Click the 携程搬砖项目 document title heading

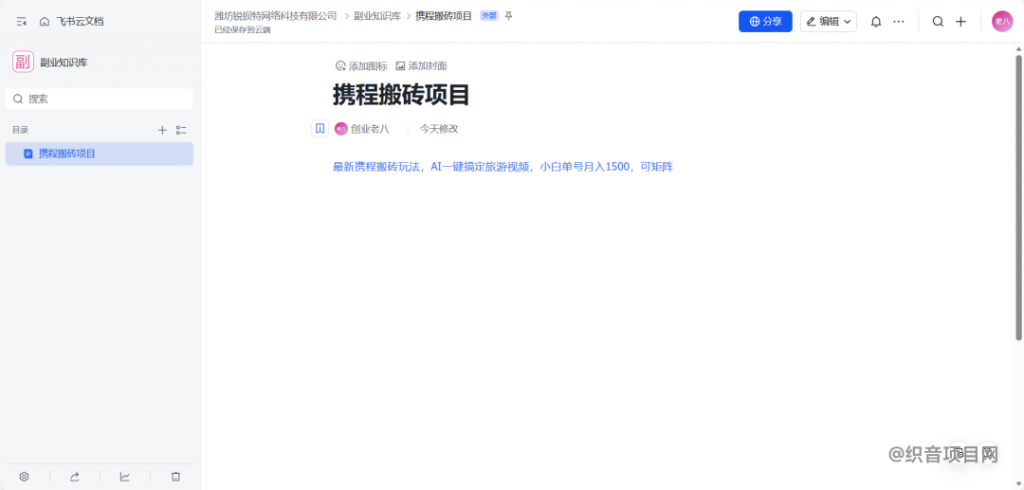click(401, 95)
